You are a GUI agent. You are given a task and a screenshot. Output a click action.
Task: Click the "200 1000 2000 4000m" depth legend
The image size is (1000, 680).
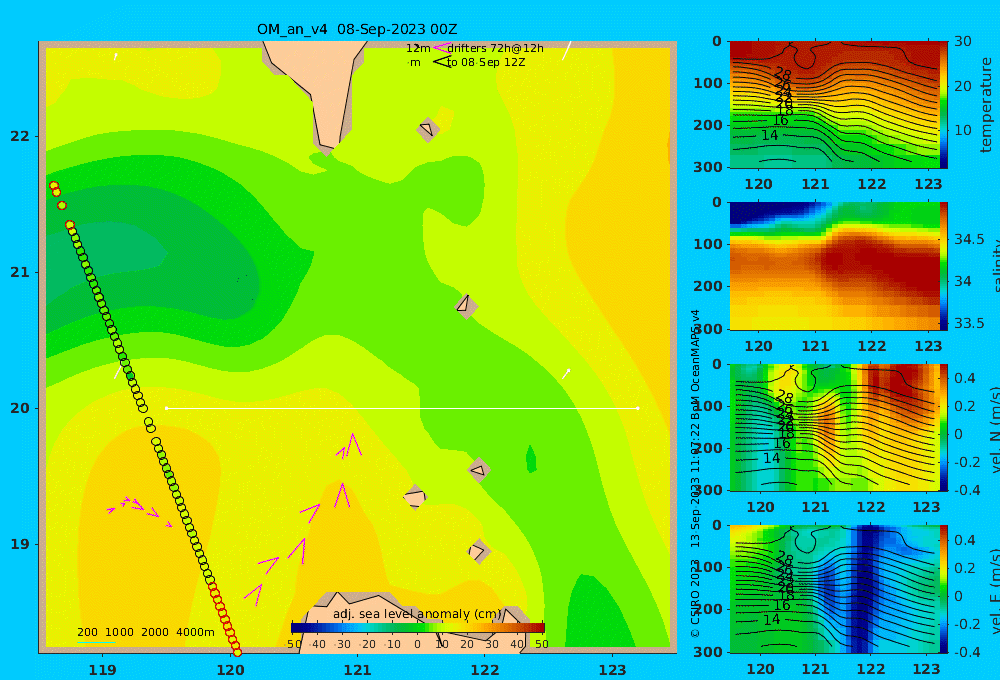(x=145, y=632)
